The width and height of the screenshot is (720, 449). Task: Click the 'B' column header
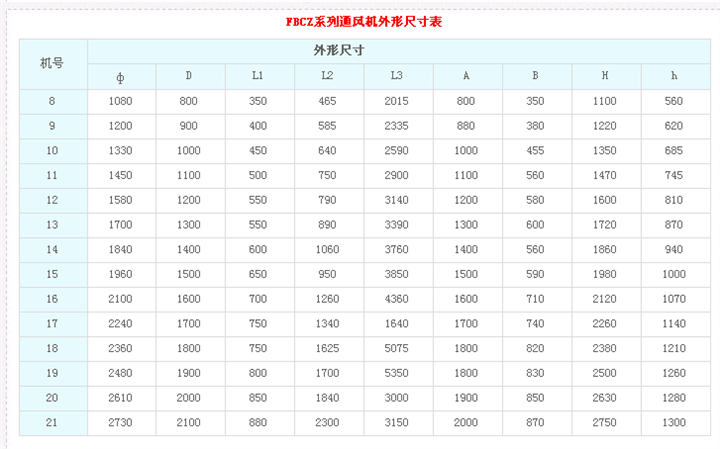pyautogui.click(x=537, y=77)
